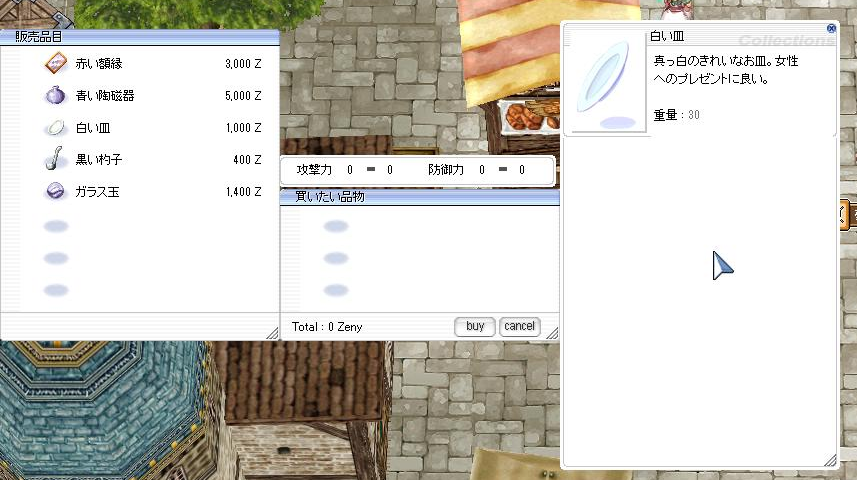
Task: Click the 防御力 defense stat label
Action: [x=446, y=170]
